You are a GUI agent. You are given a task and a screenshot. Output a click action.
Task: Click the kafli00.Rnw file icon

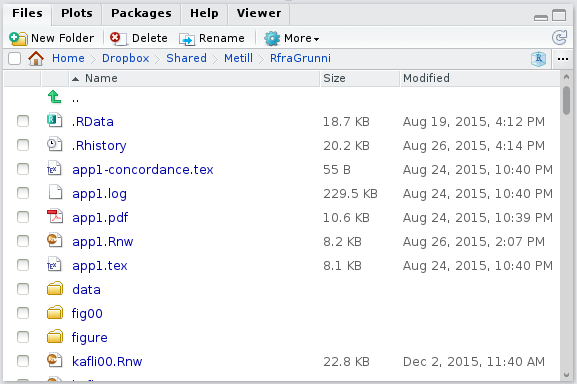54,360
